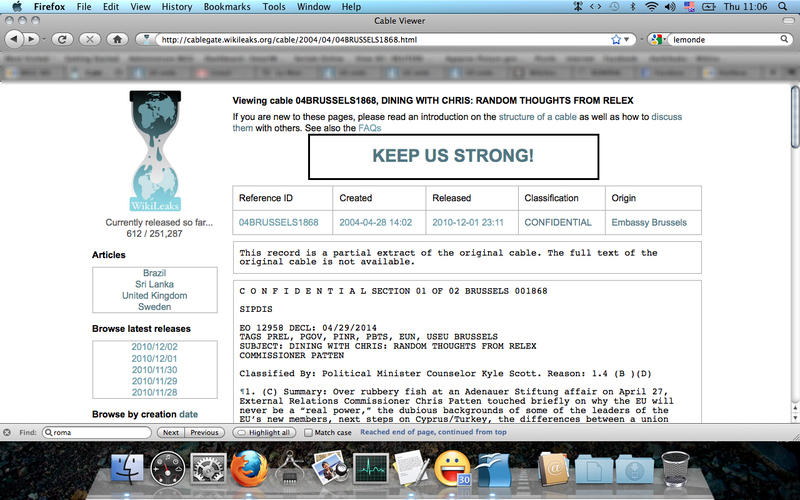Open the Time Machine menu bar icon
Image resolution: width=800 pixels, height=500 pixels.
coord(615,7)
